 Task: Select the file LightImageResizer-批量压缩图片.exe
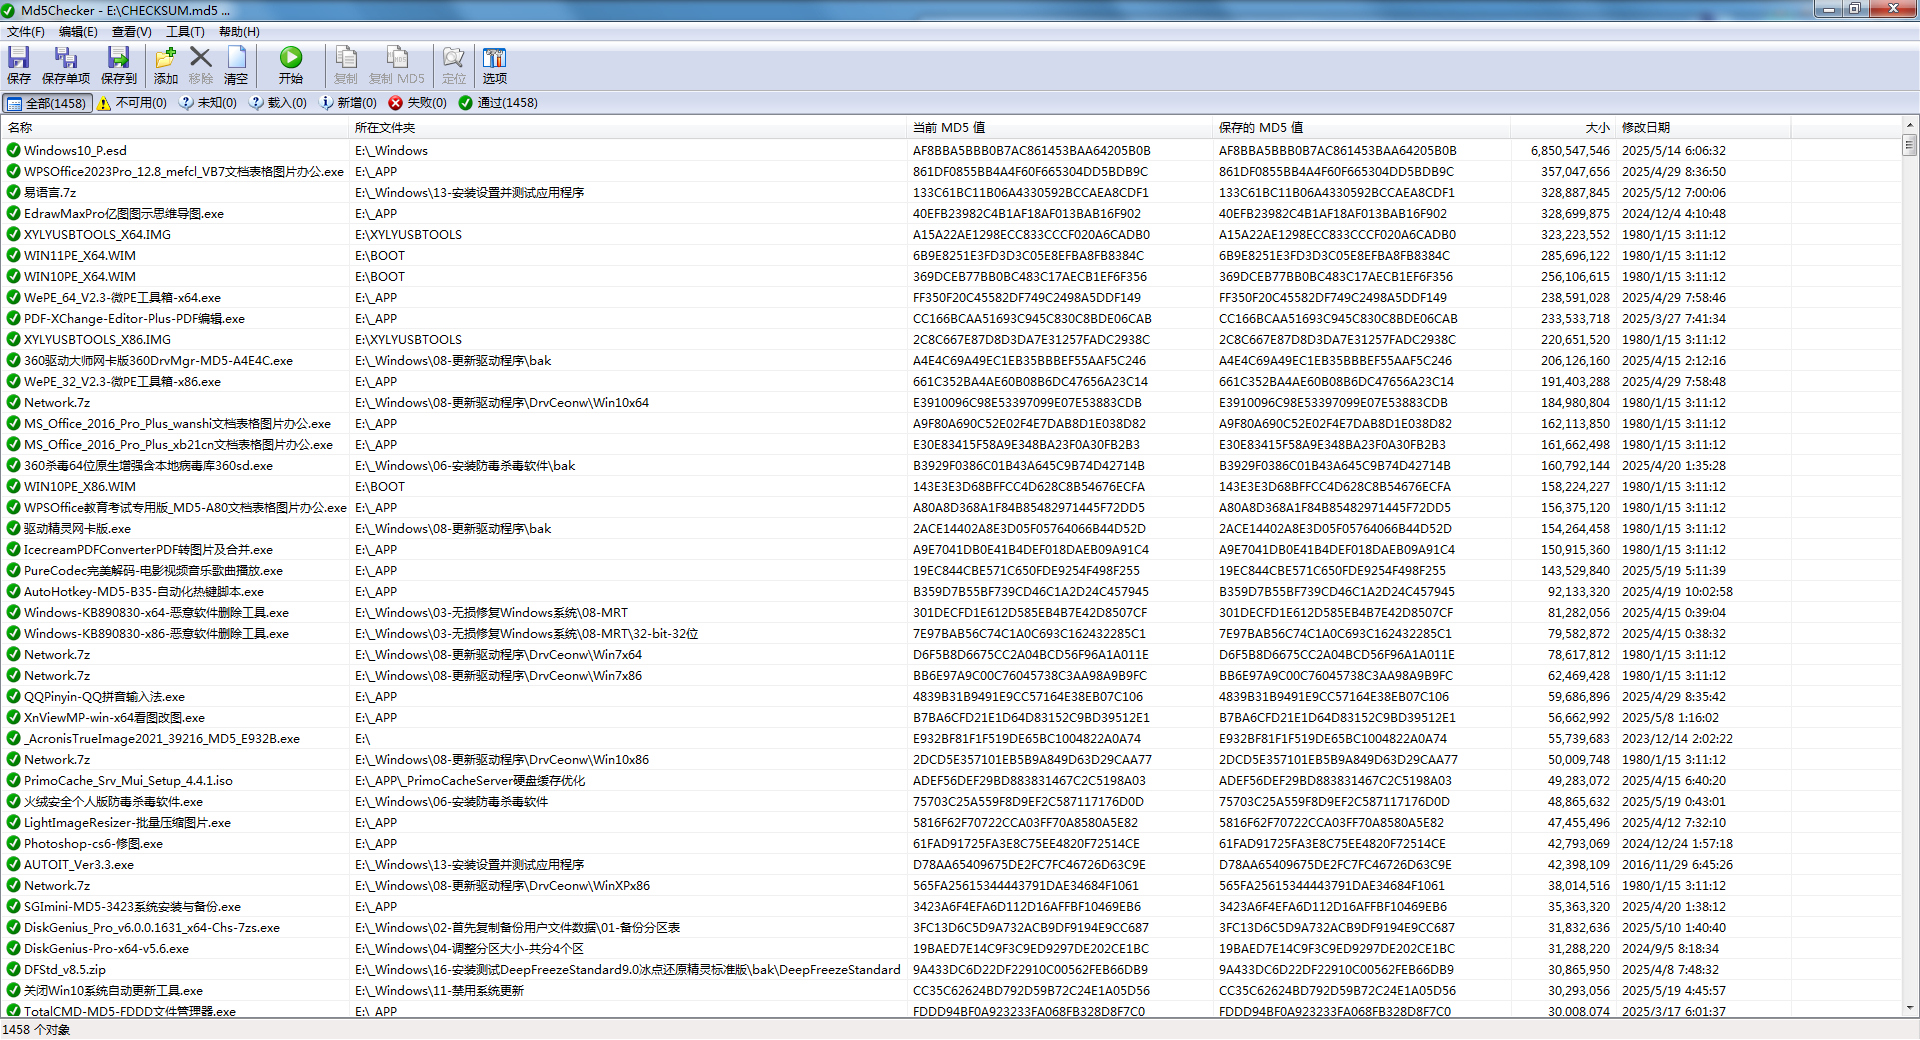click(x=127, y=823)
